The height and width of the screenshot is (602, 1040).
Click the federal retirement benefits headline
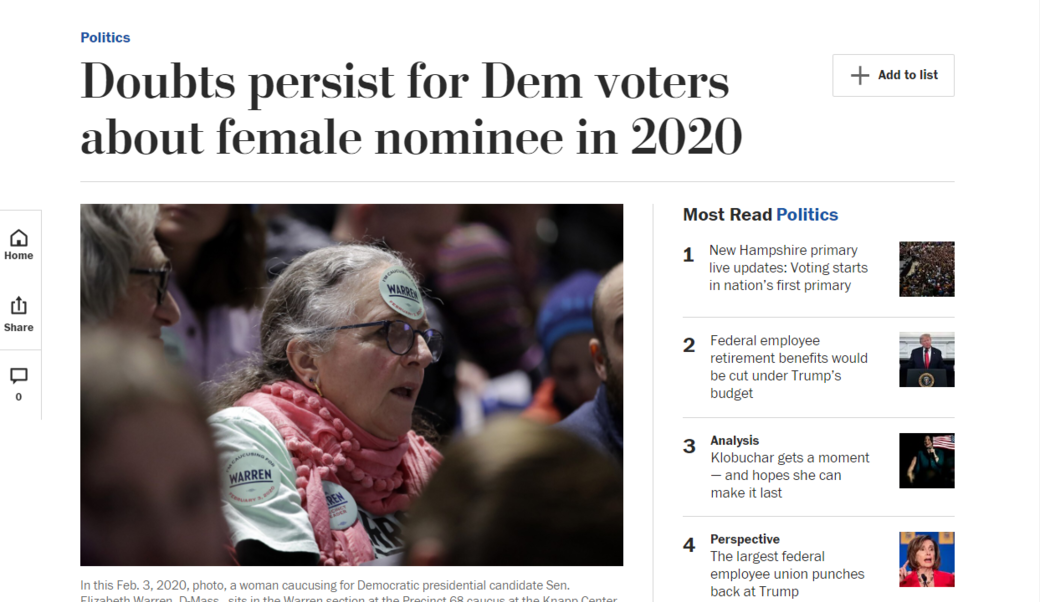tap(788, 366)
